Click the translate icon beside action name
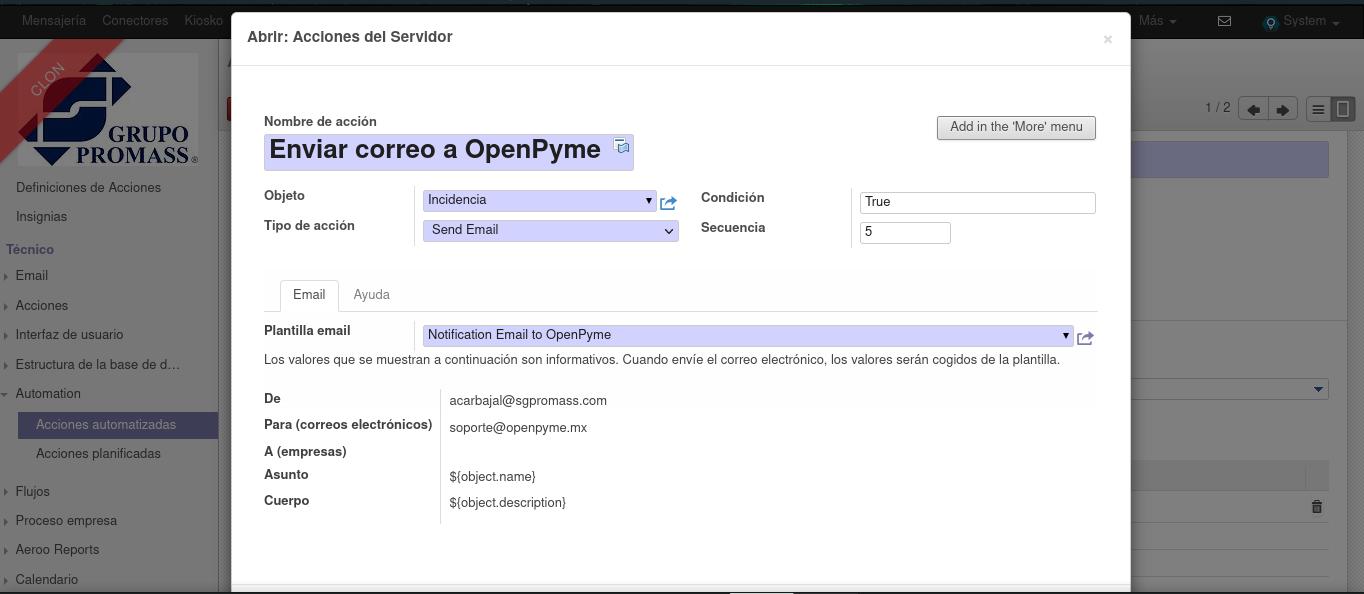The image size is (1364, 594). click(621, 146)
